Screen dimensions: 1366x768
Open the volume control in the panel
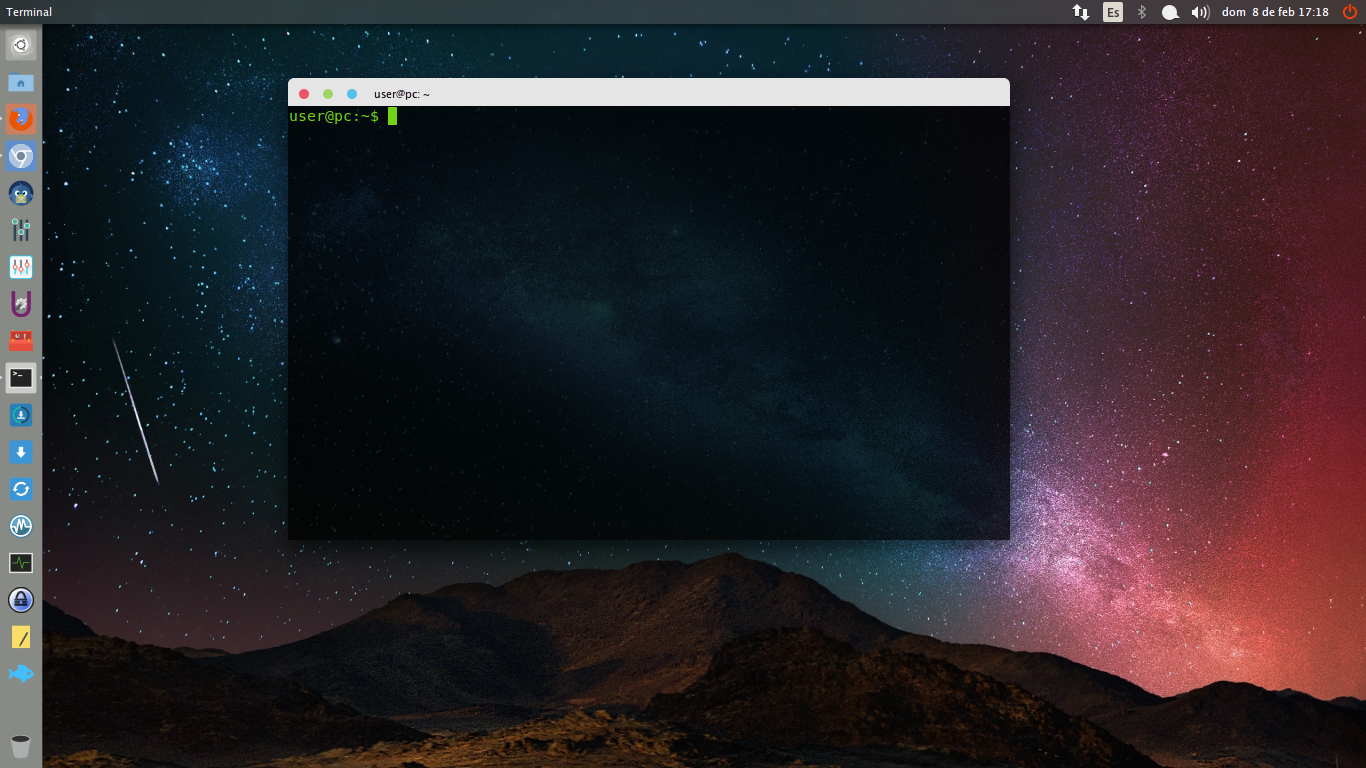(1199, 12)
